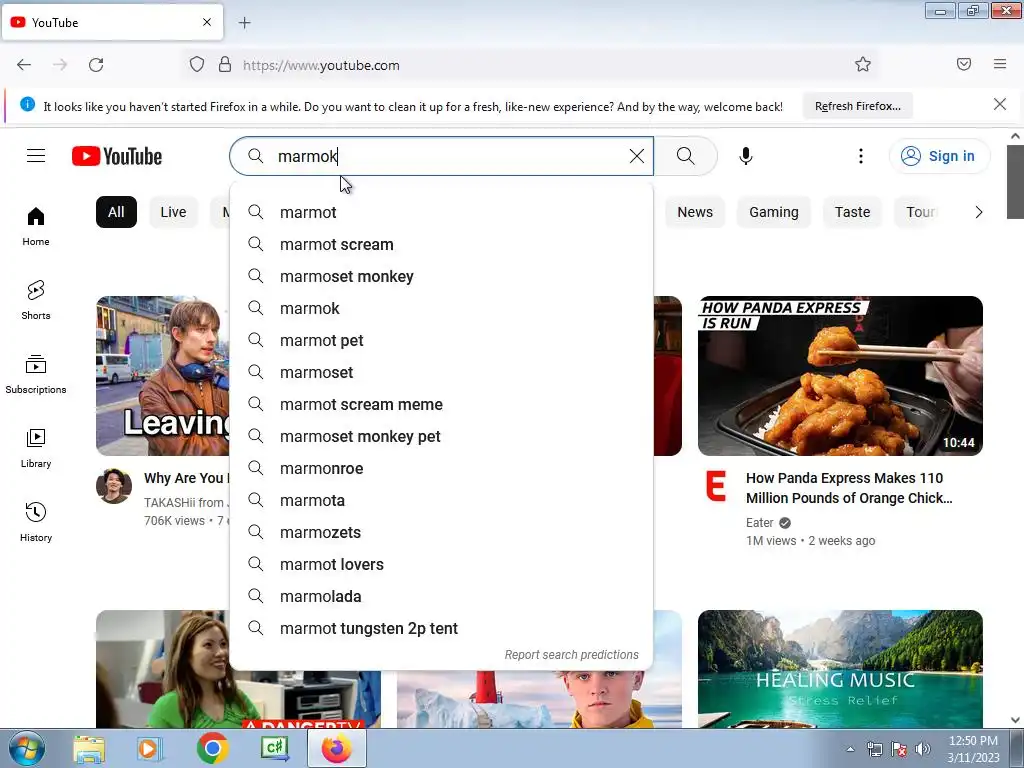Reload the page with the refresh icon
Image resolution: width=1024 pixels, height=768 pixels.
96,65
